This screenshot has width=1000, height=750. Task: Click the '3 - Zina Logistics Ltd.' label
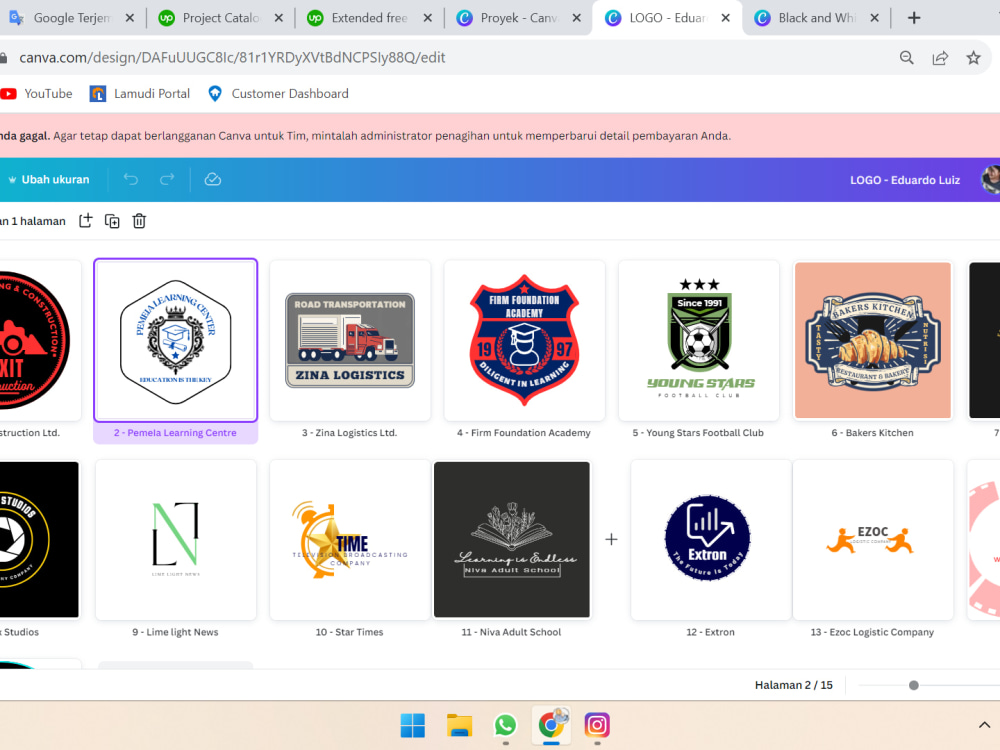349,432
